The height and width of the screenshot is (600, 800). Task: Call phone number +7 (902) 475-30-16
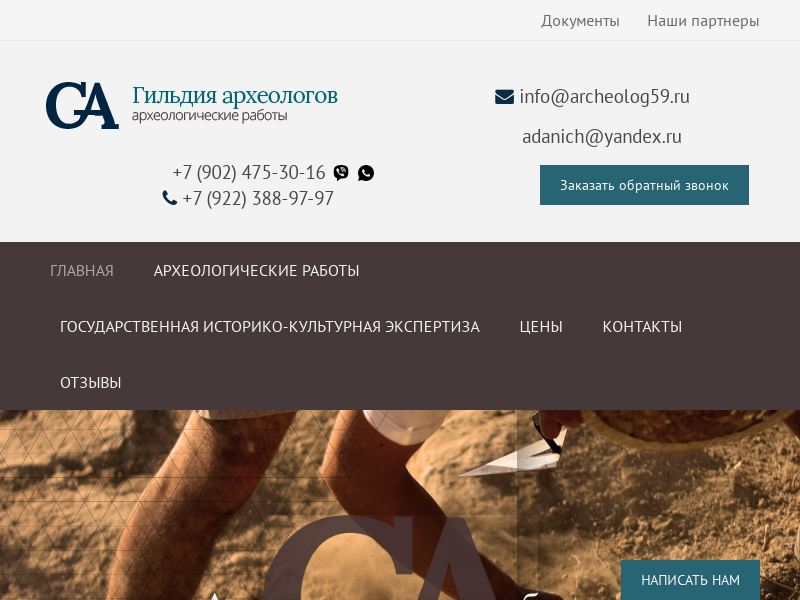(248, 172)
